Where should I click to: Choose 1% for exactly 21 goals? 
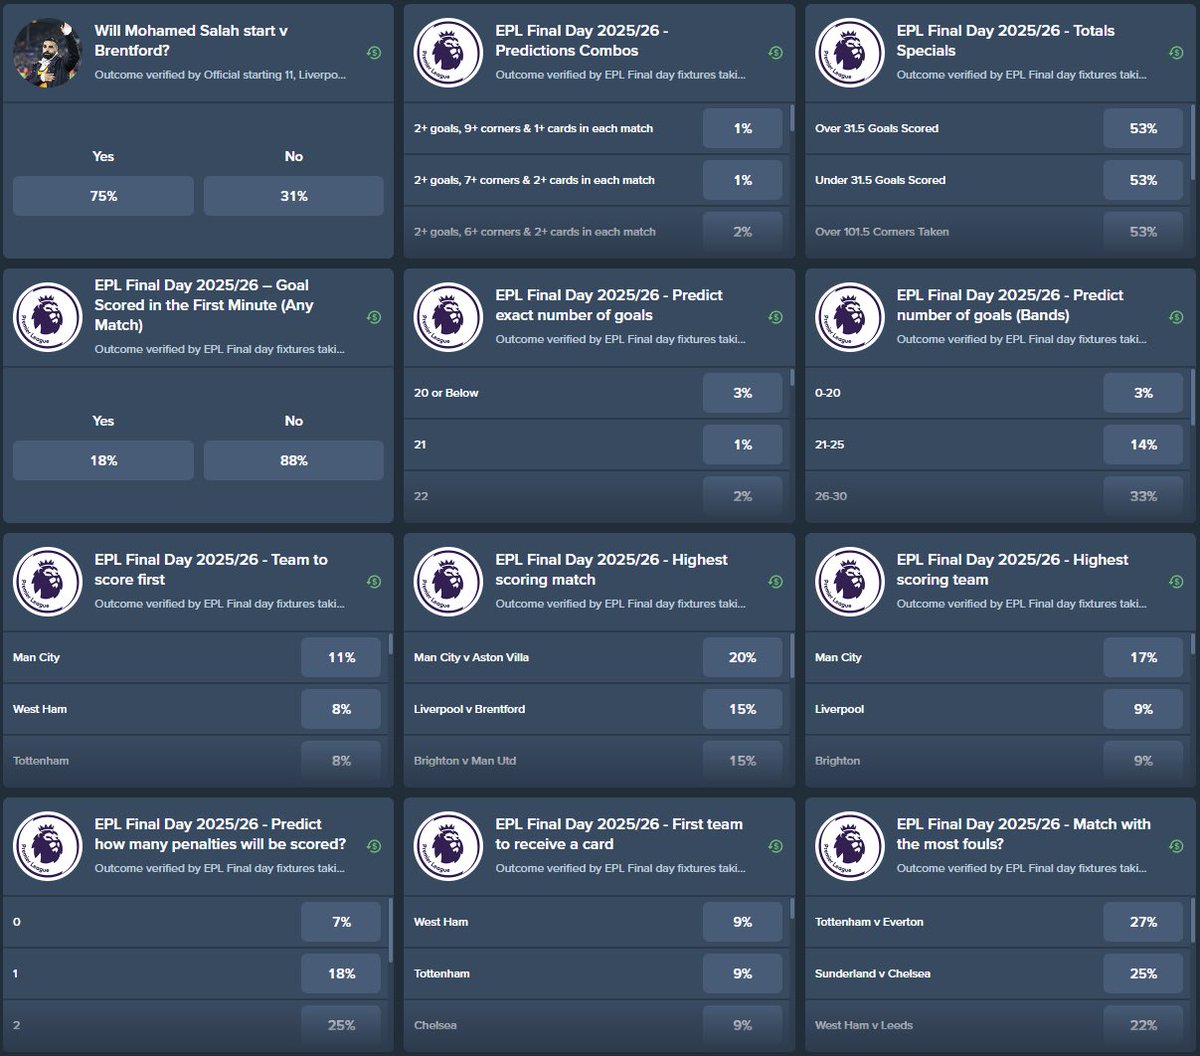[x=743, y=445]
